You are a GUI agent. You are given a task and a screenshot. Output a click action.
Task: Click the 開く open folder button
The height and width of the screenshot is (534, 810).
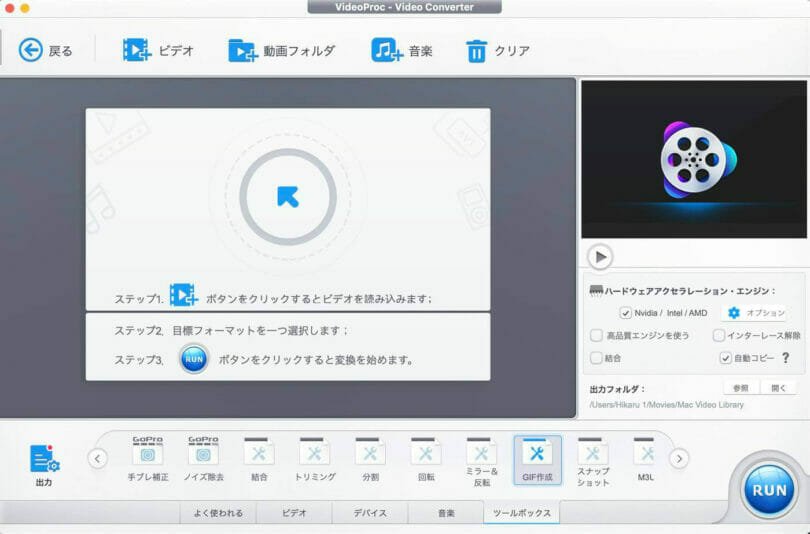pos(778,388)
